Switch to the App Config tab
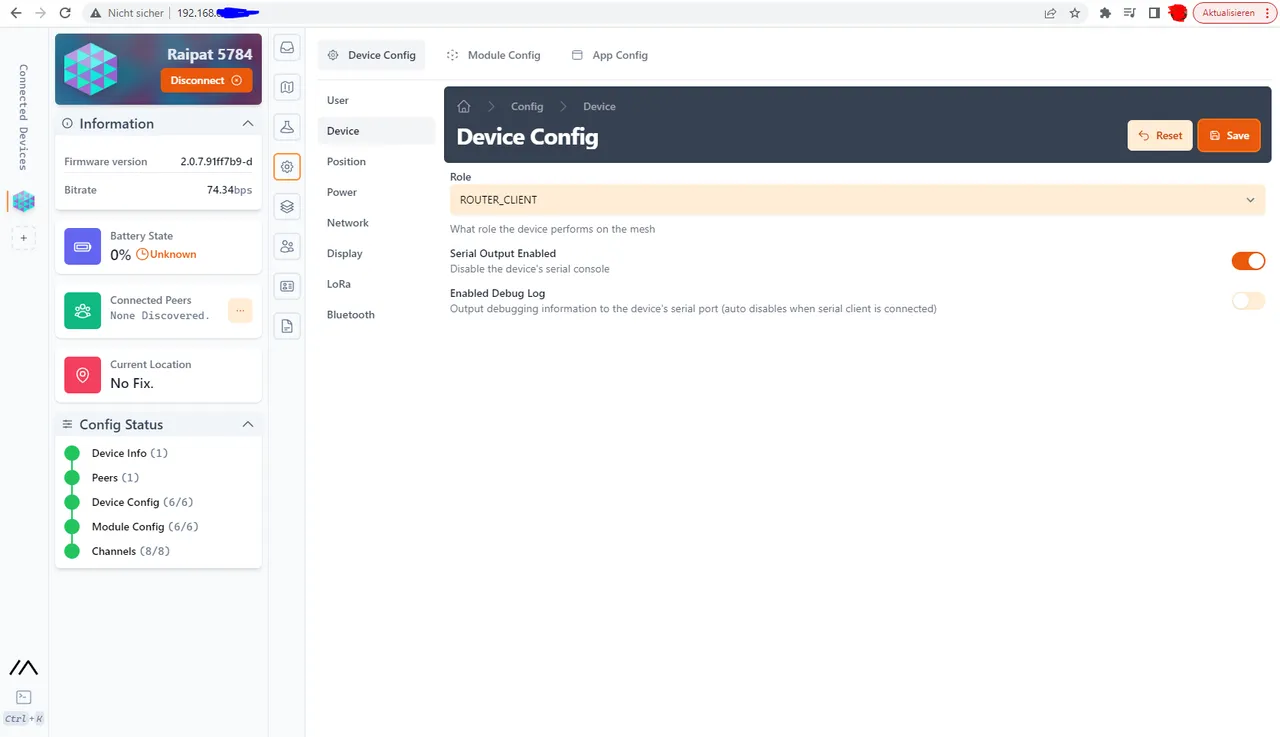Image resolution: width=1280 pixels, height=737 pixels. tap(609, 55)
